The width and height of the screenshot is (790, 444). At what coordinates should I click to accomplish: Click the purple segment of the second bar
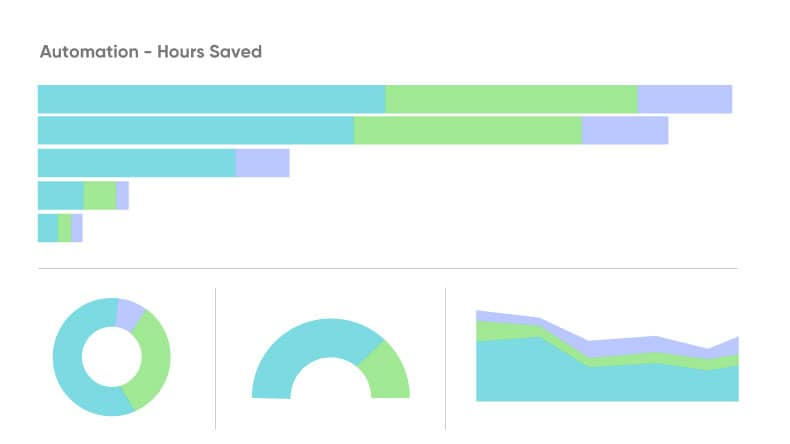pos(624,131)
